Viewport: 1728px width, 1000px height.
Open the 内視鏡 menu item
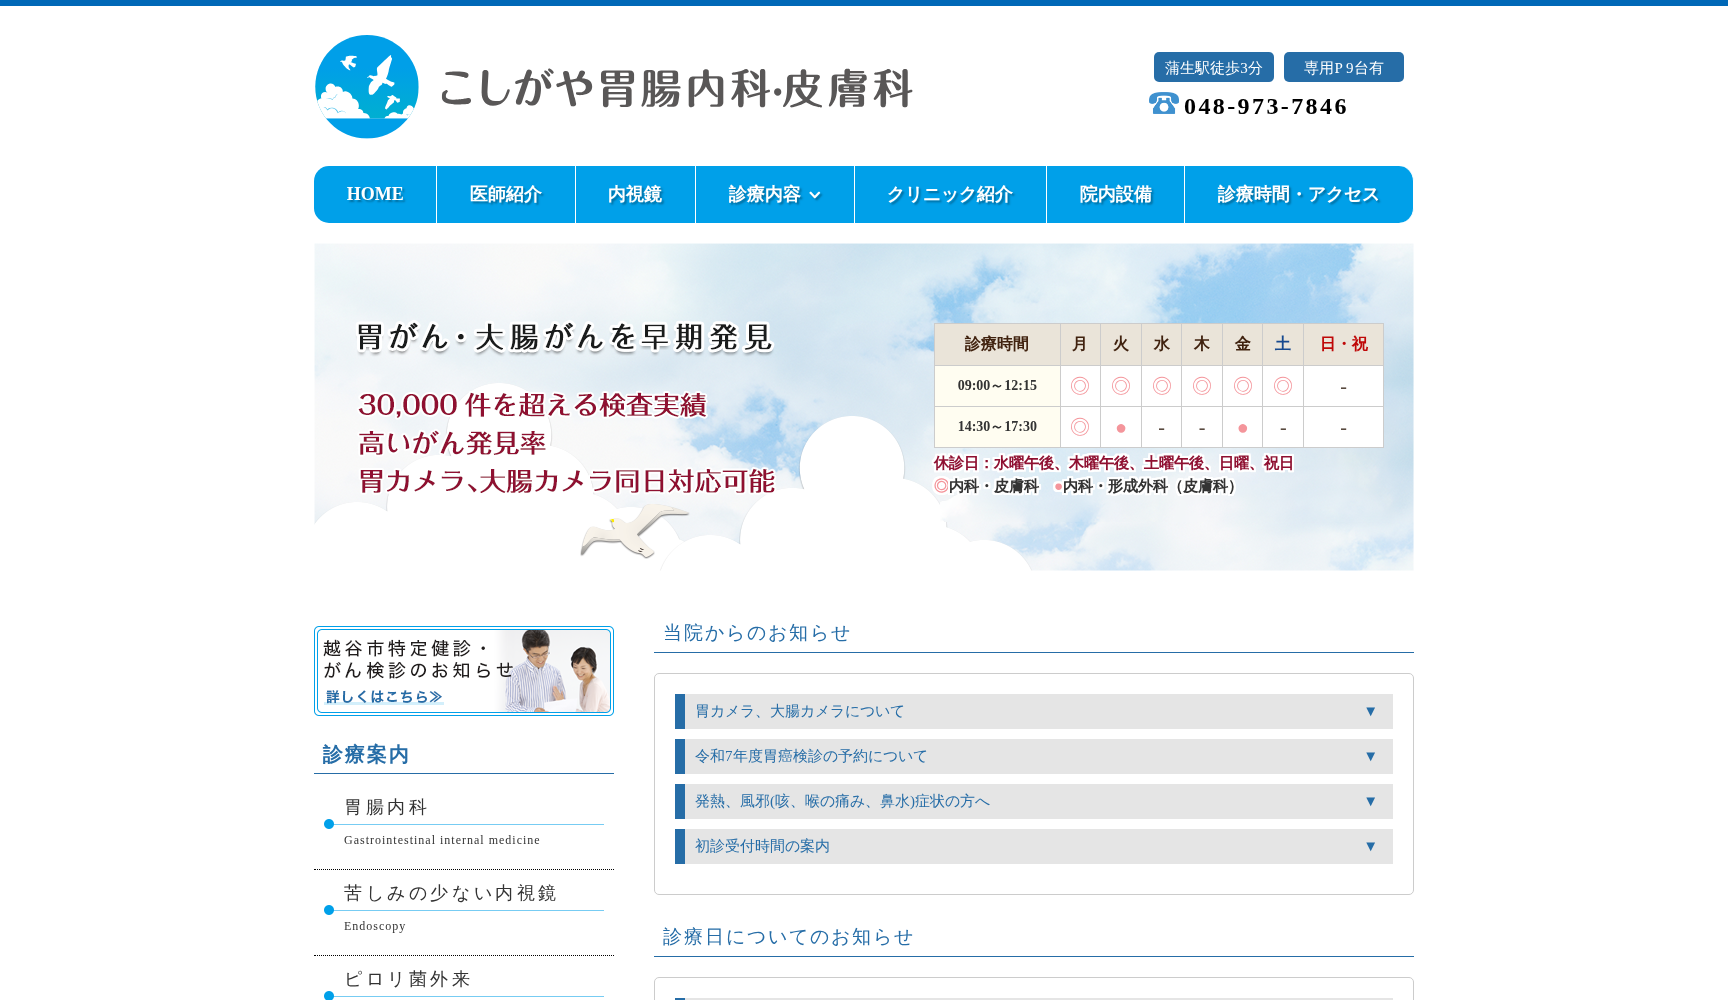[634, 194]
